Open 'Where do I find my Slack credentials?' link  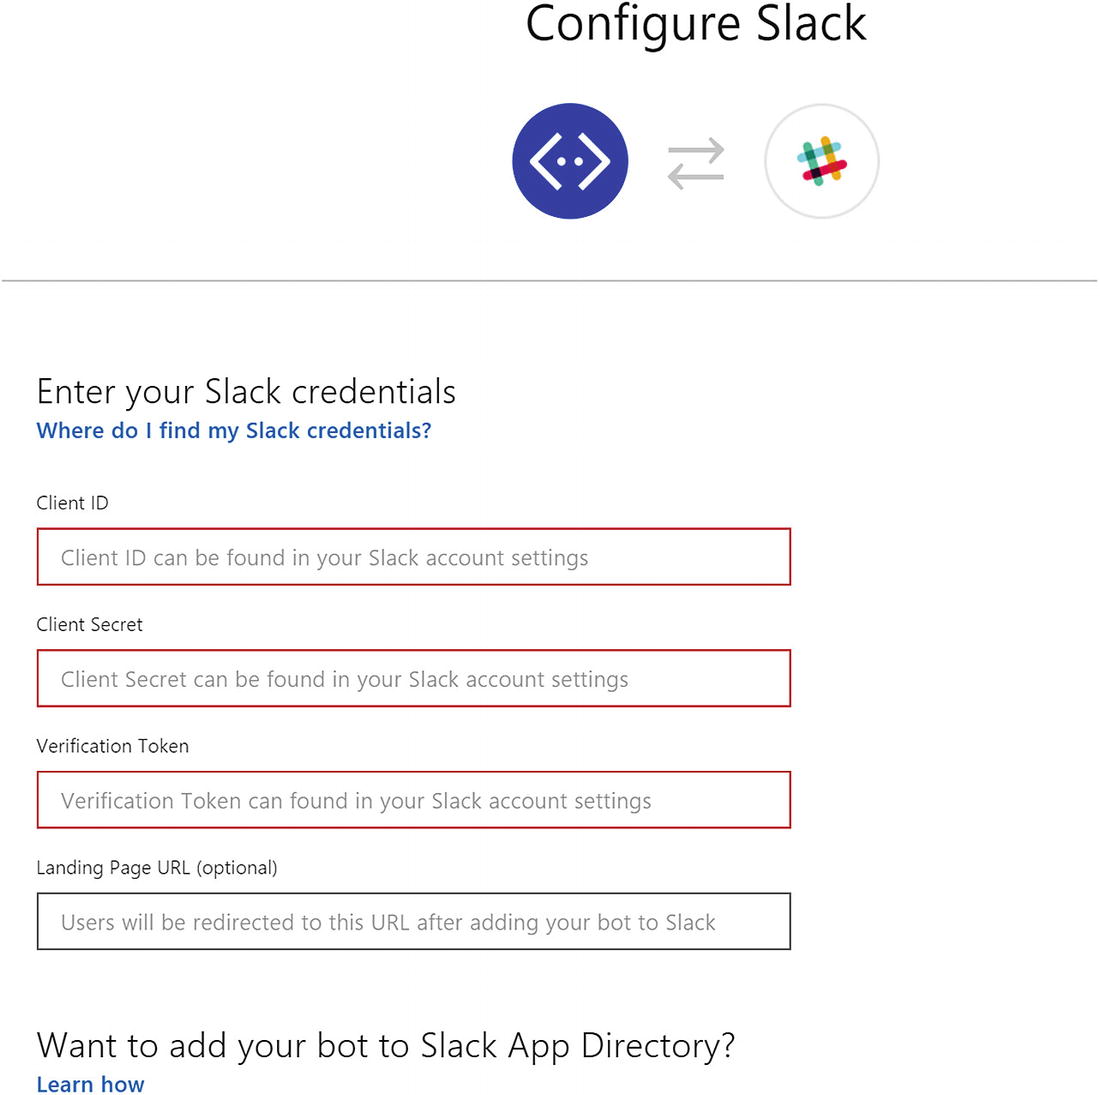coord(234,431)
